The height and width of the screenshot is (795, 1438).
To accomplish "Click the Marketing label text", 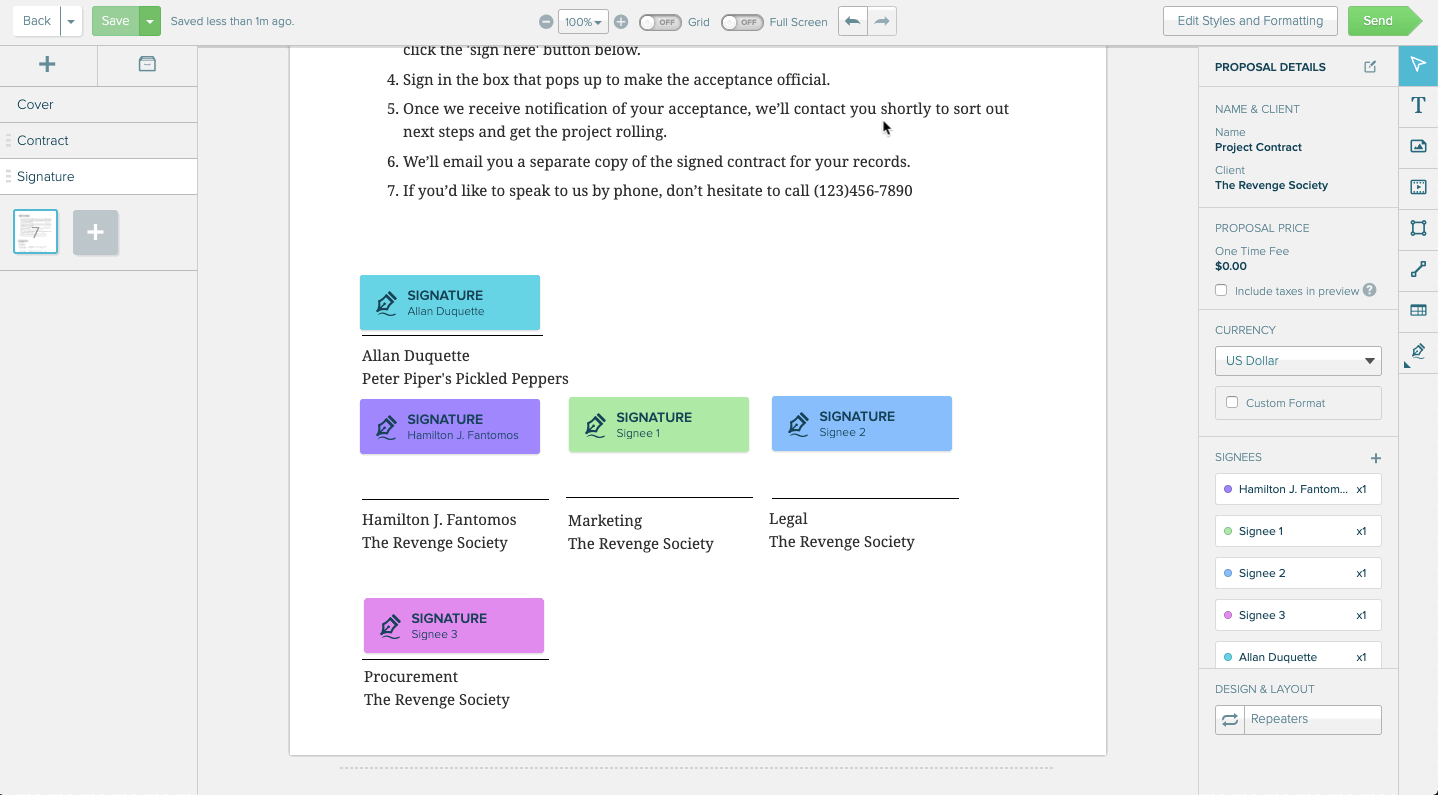I will [x=605, y=521].
